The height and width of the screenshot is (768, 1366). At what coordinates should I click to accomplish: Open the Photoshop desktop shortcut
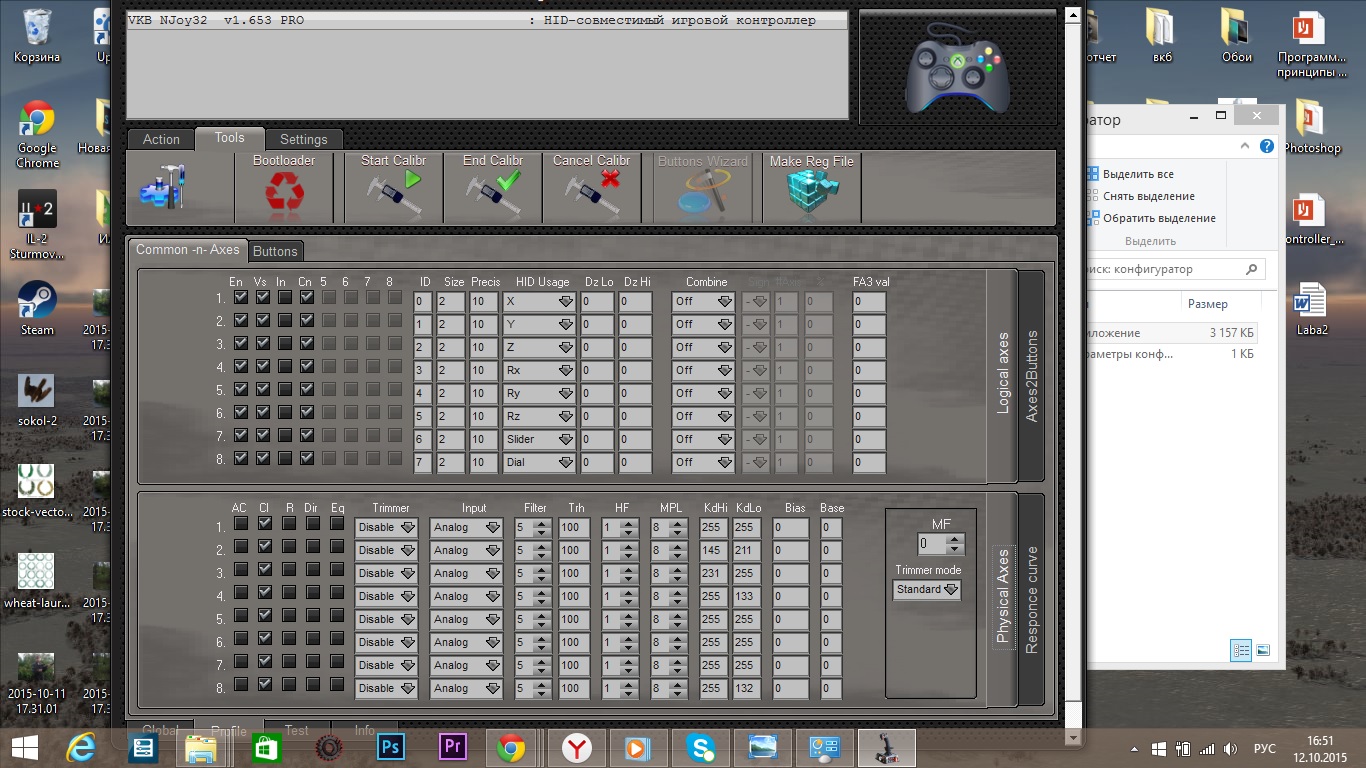(x=1310, y=127)
